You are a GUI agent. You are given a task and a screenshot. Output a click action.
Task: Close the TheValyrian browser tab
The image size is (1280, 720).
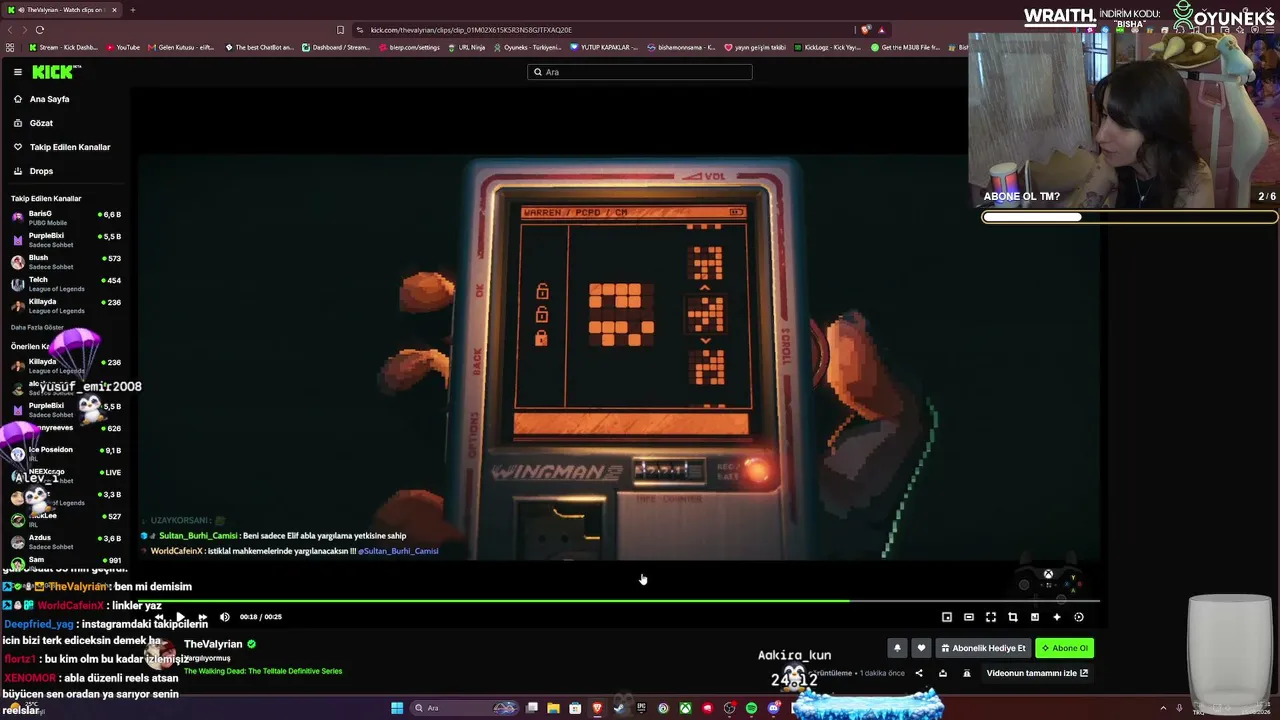tap(114, 10)
